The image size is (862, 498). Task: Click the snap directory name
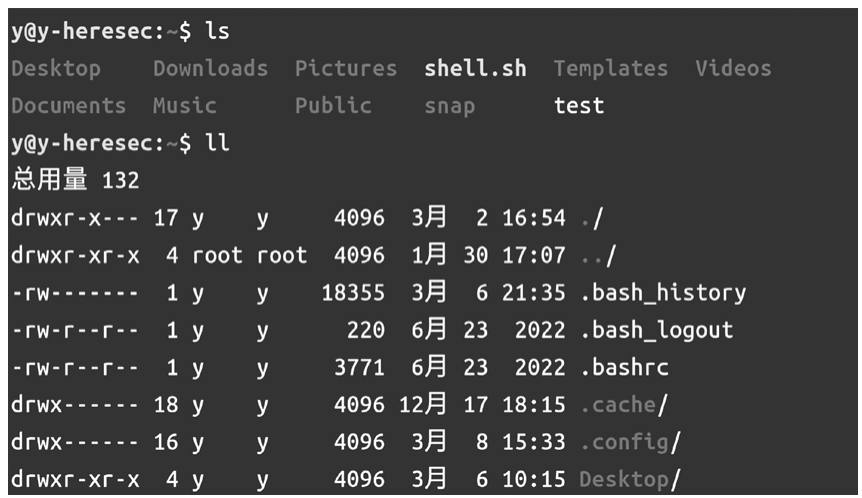click(449, 106)
